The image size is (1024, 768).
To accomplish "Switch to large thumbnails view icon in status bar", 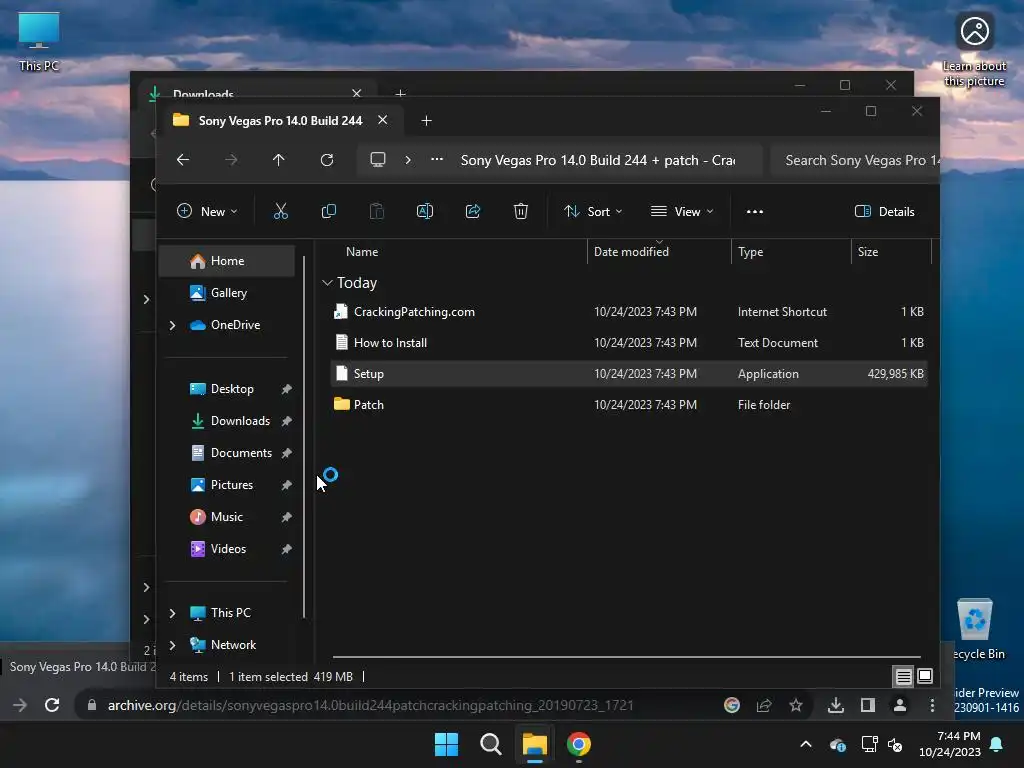I will (x=925, y=676).
